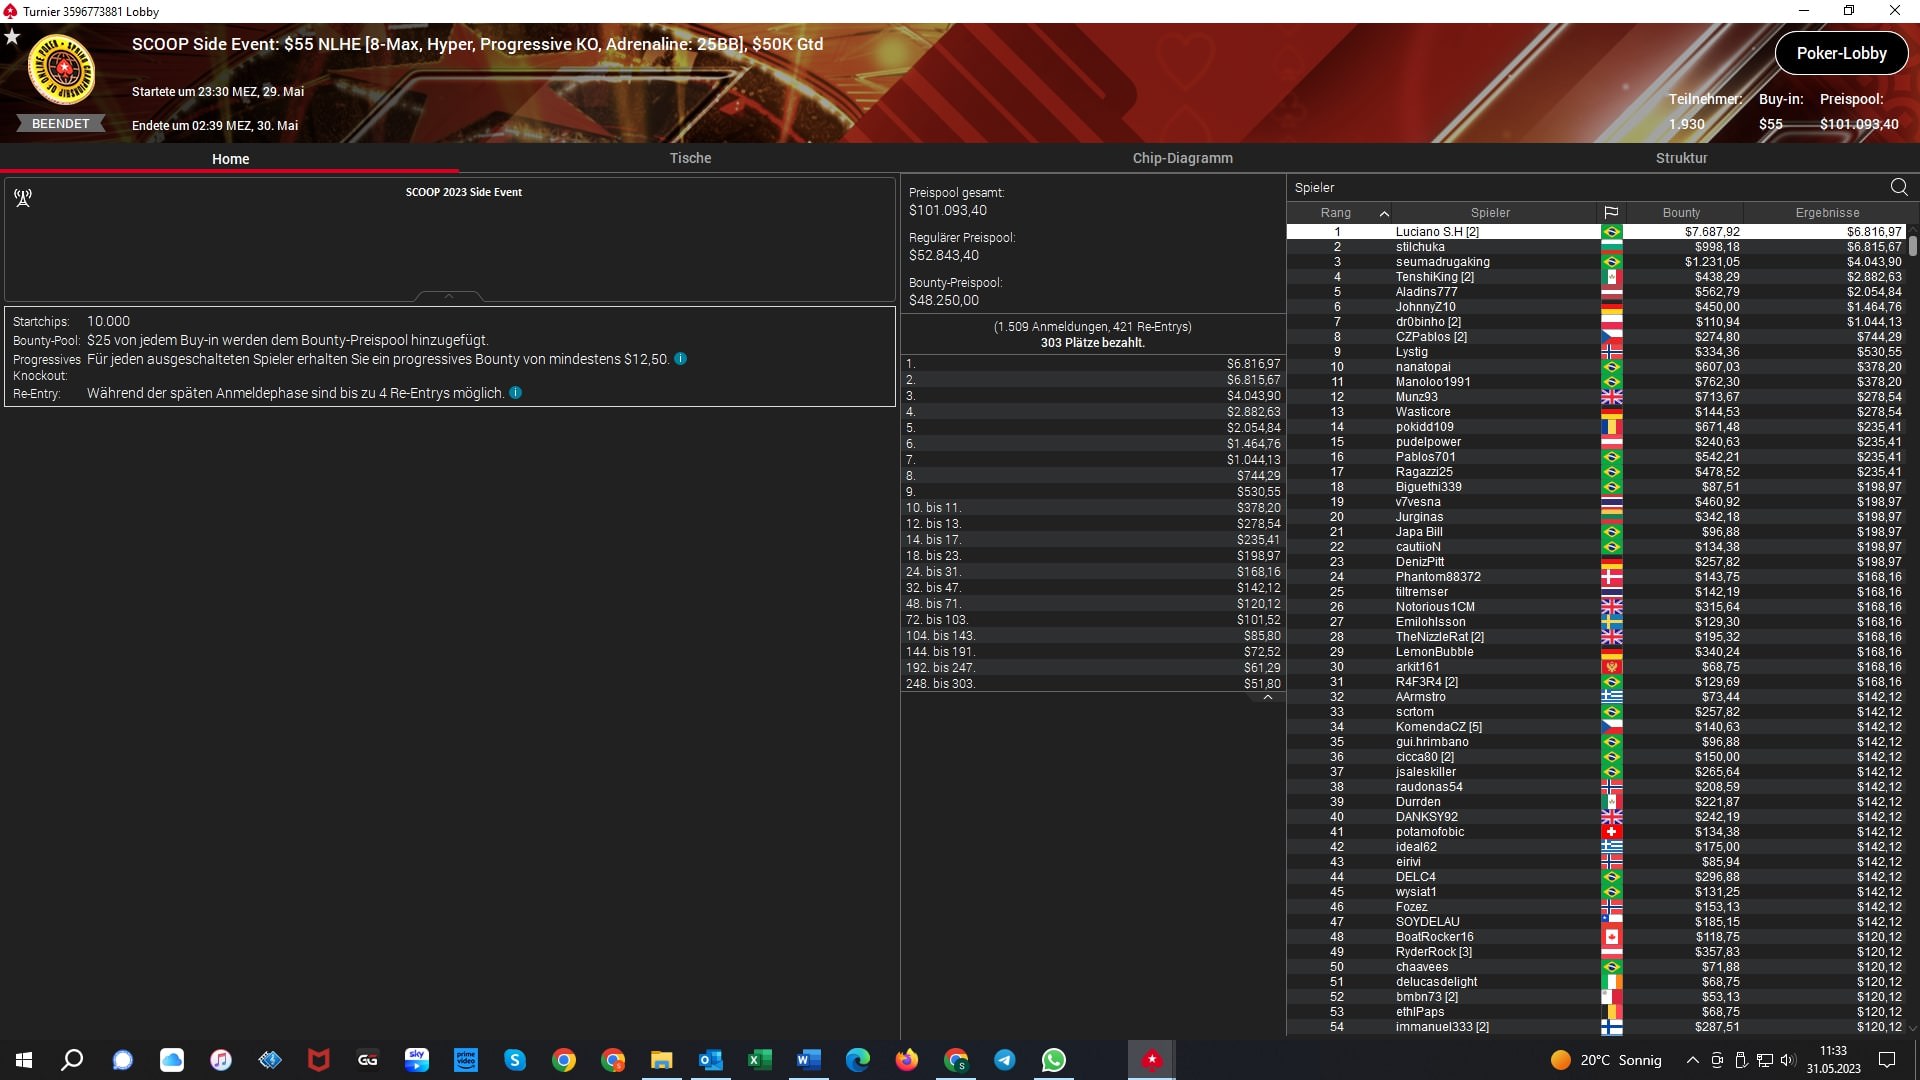The height and width of the screenshot is (1080, 1920).
Task: Select player JohnnyZ10
Action: coord(1596,307)
